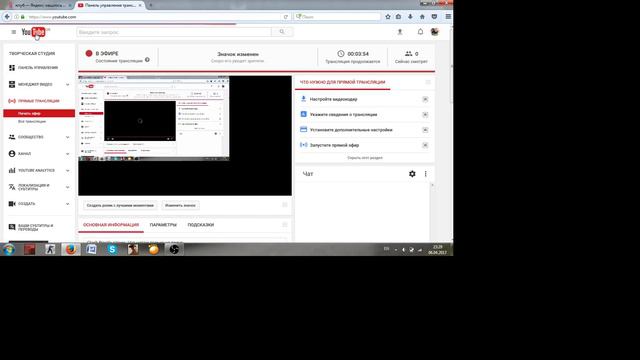Open the Windows Start button

click(x=9, y=249)
